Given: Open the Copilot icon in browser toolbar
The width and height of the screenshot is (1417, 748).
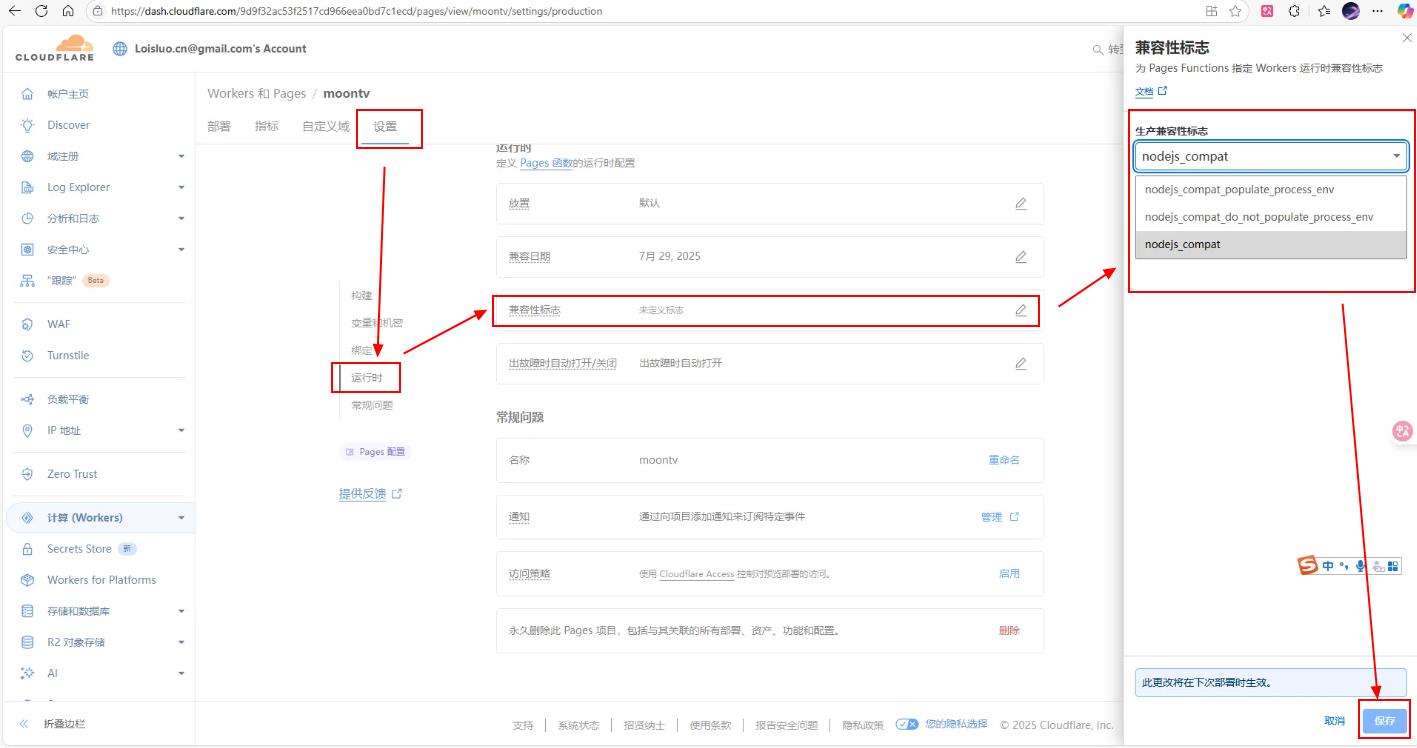Looking at the screenshot, I should pyautogui.click(x=1405, y=11).
